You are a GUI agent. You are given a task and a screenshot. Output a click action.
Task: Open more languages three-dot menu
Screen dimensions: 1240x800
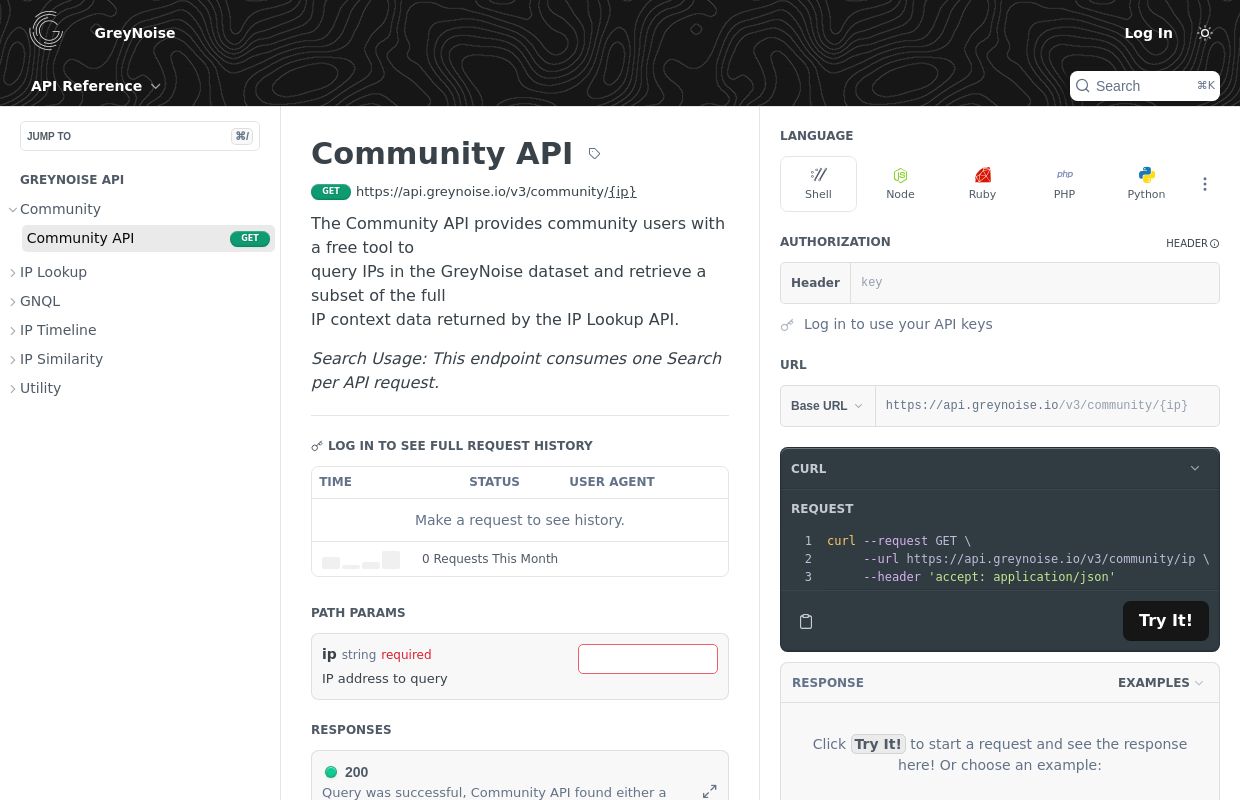(x=1205, y=184)
